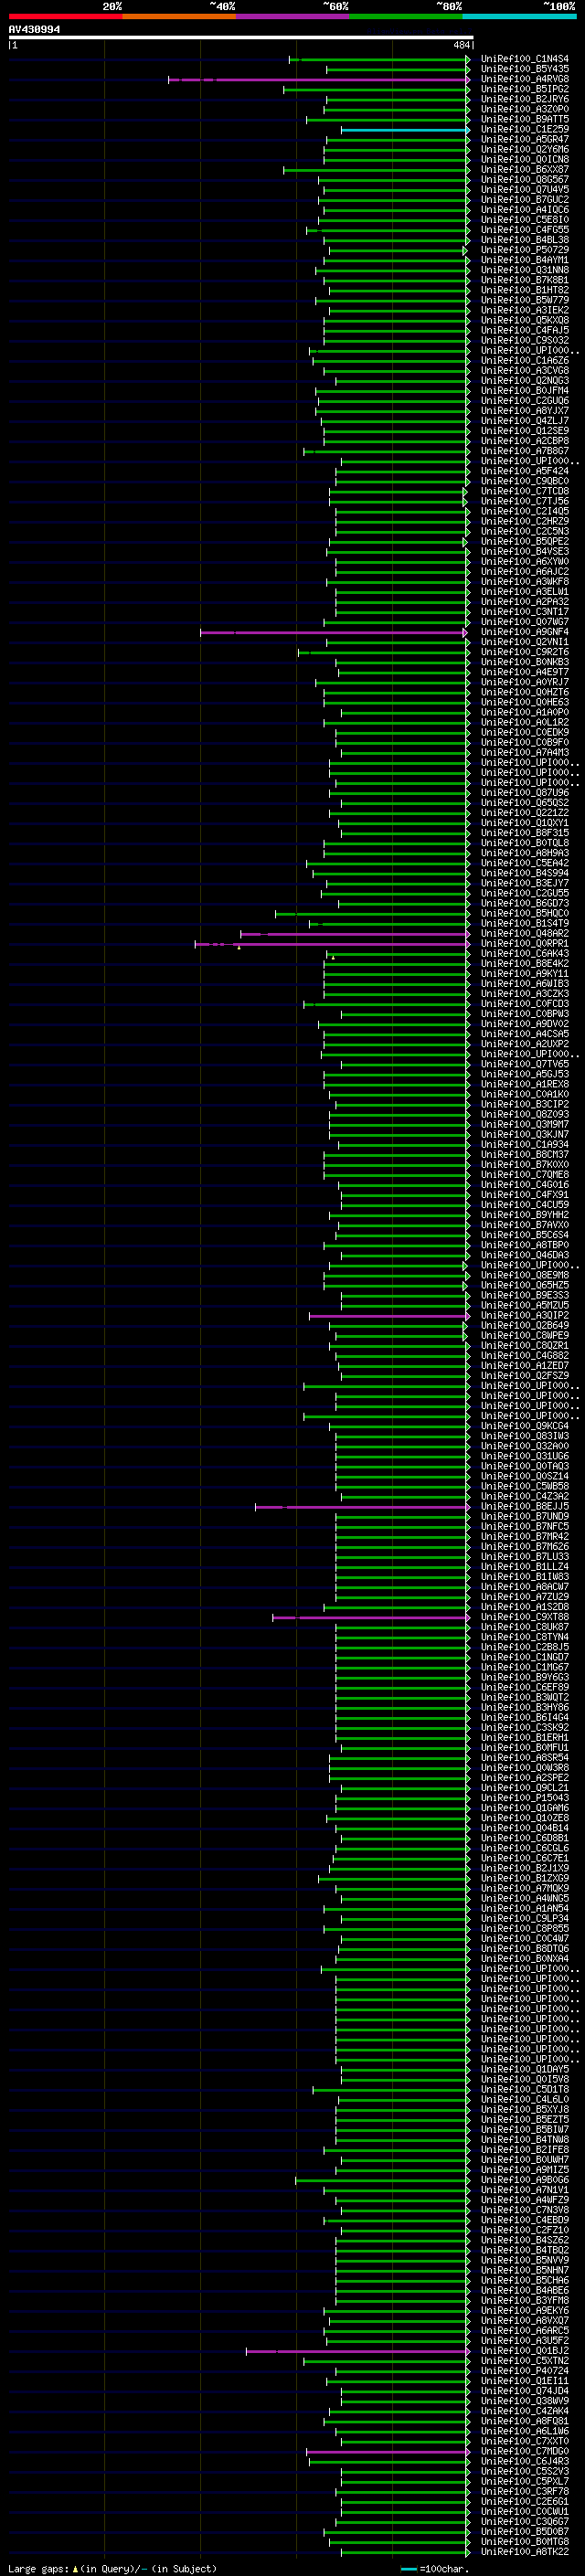Select hit label UniRef100_Q7TV65
Viewport: 585px width, 2576px height.
click(525, 1064)
